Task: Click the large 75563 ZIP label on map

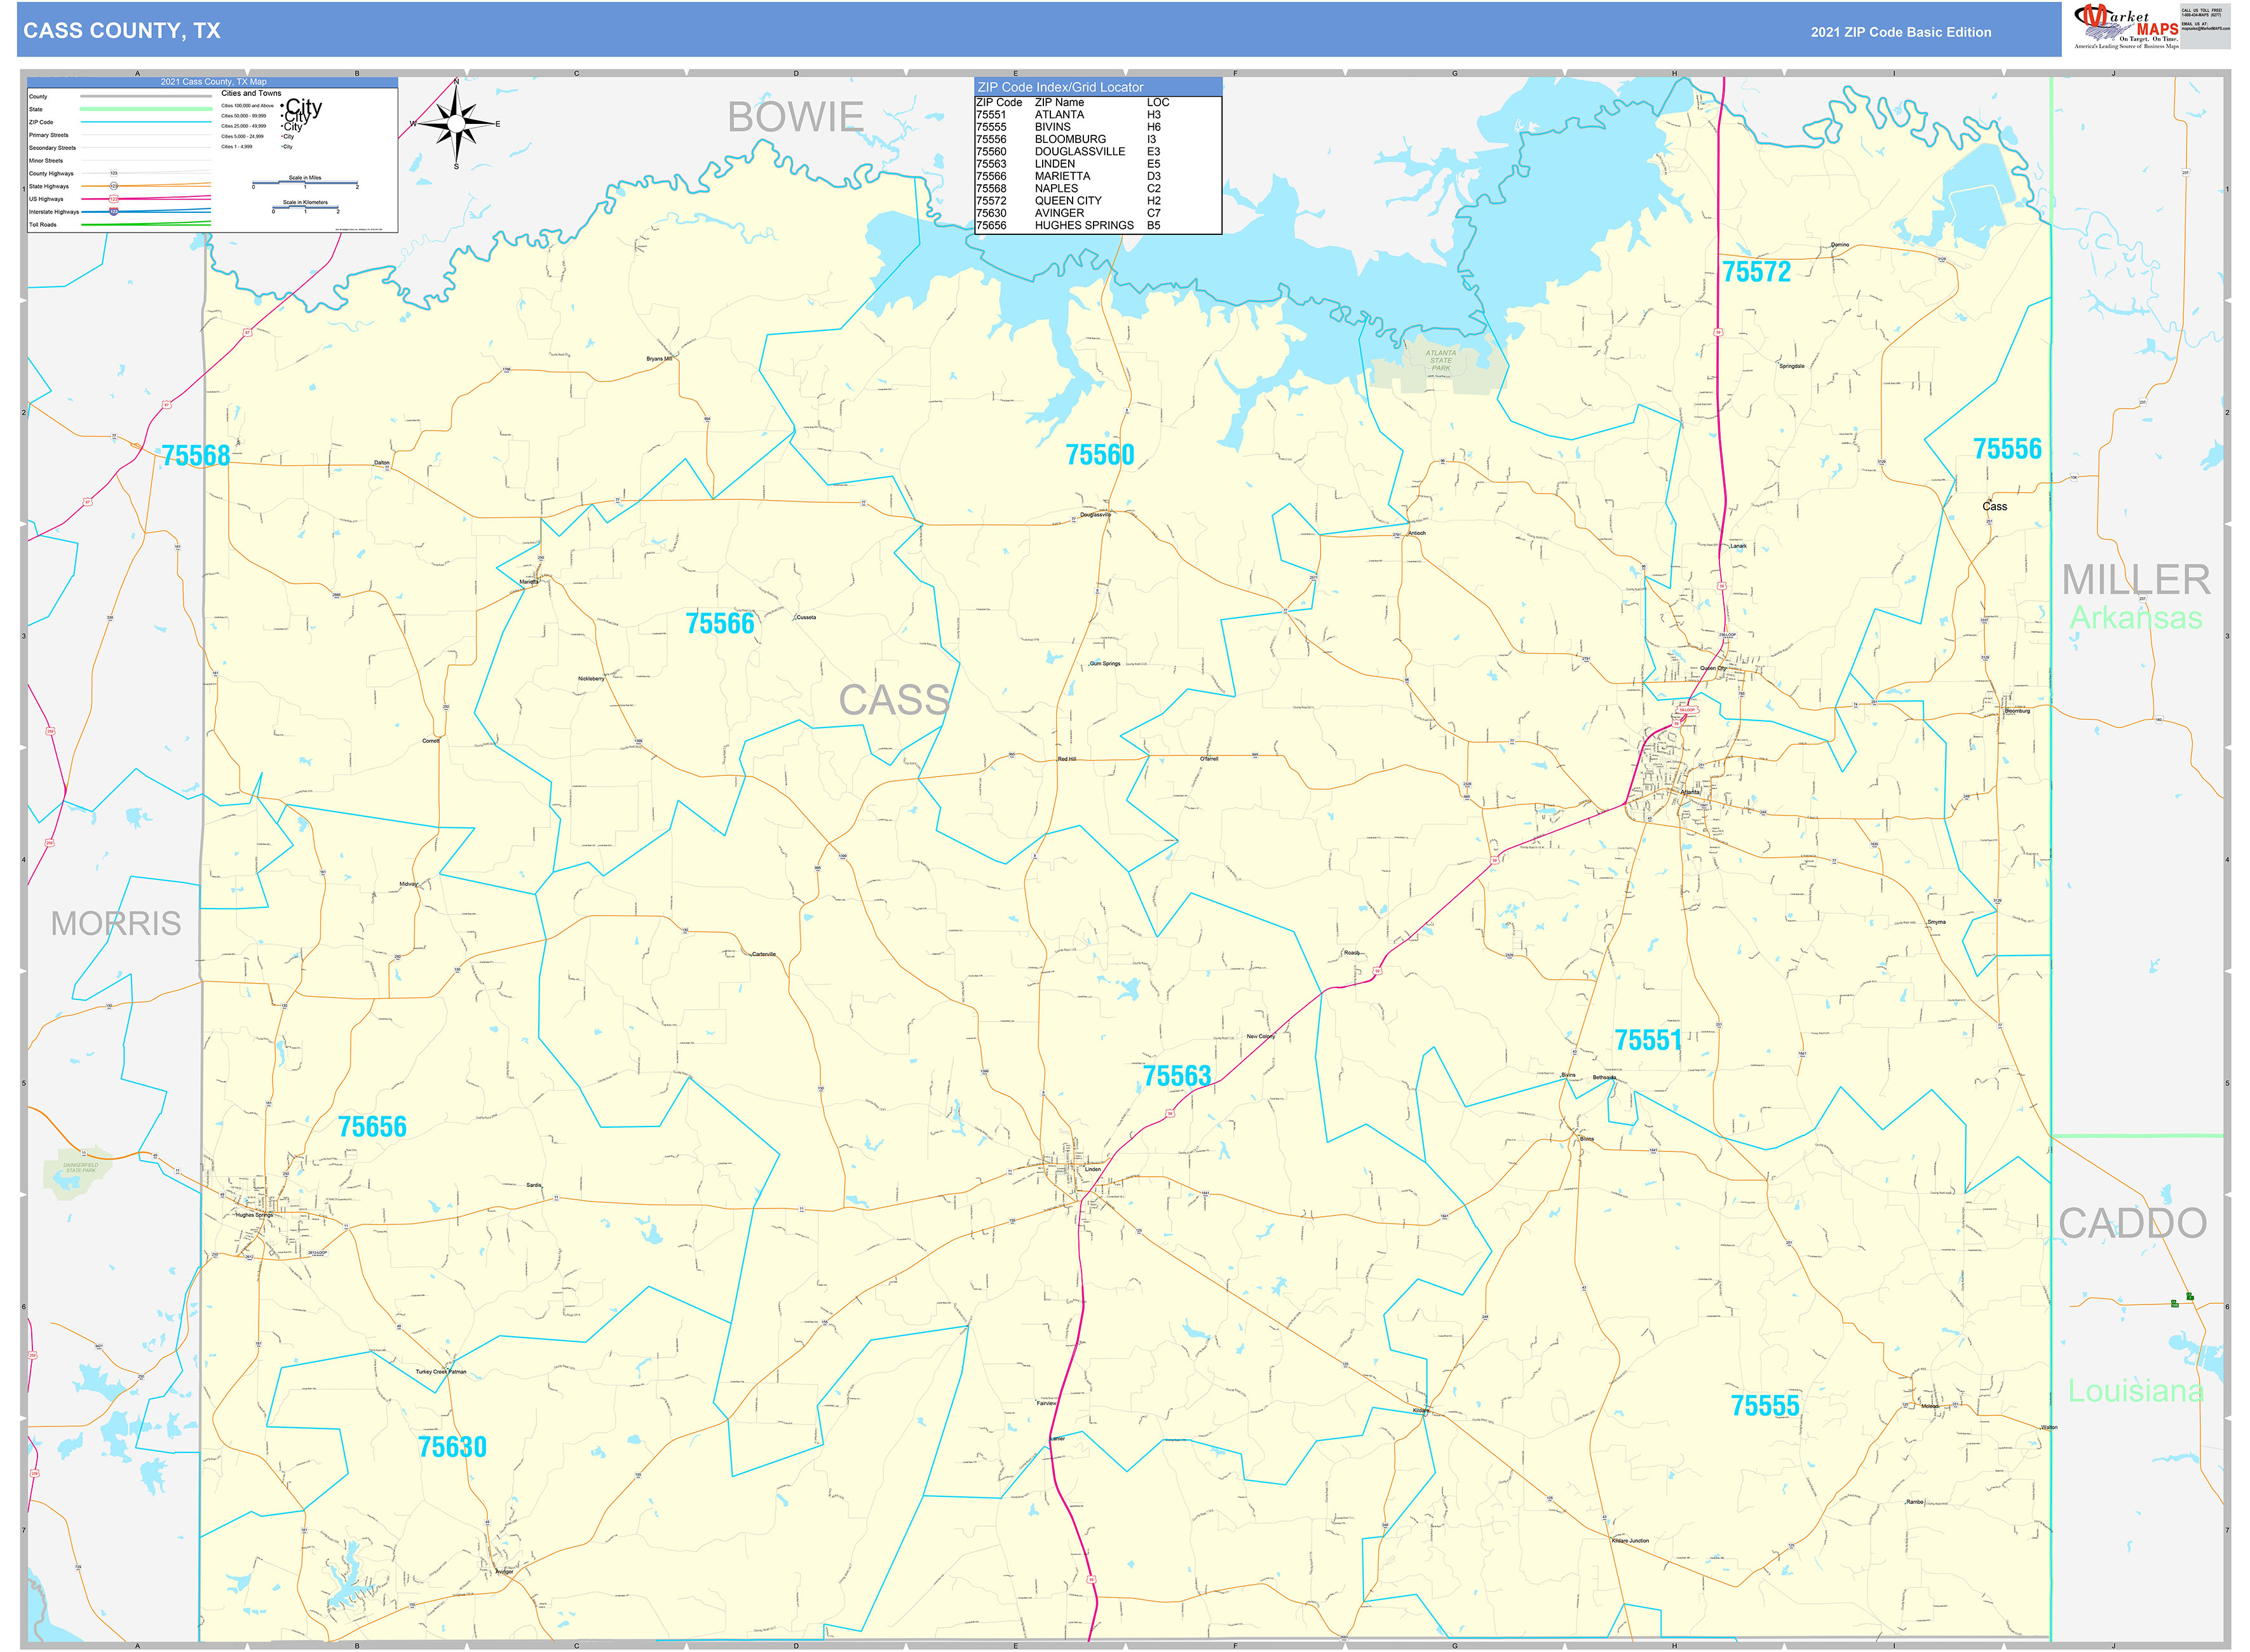Action: (1177, 1077)
